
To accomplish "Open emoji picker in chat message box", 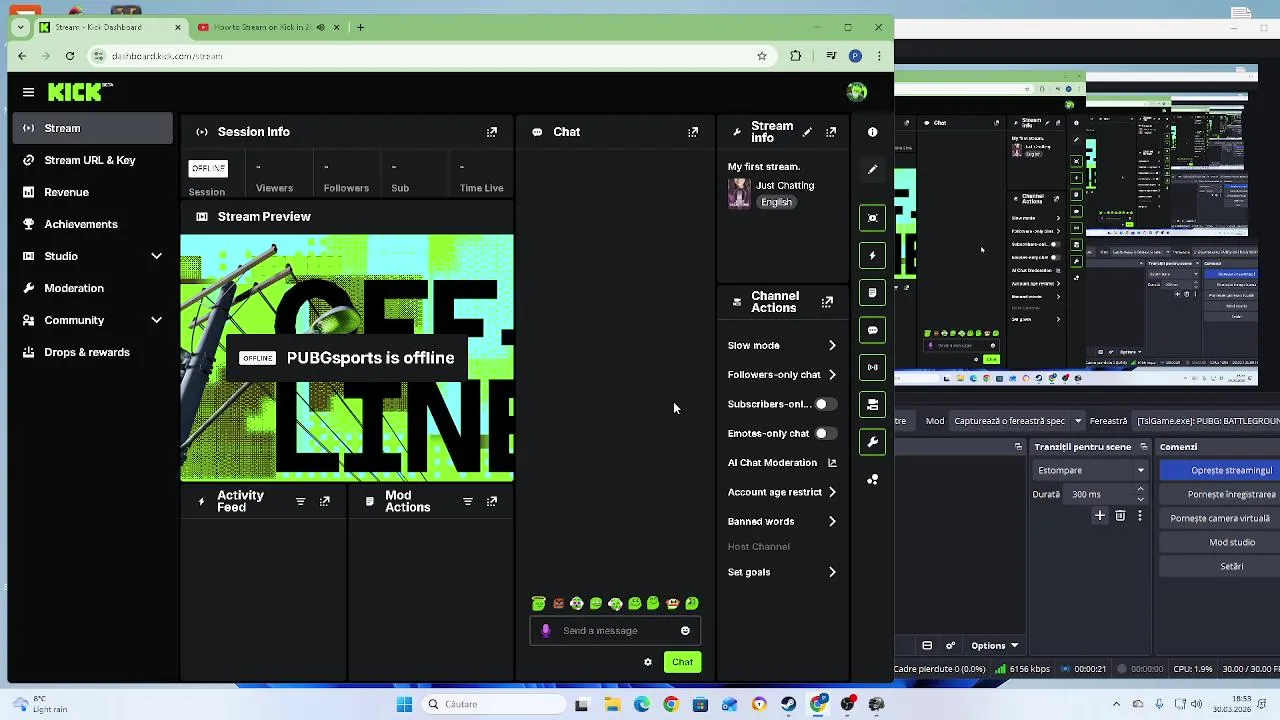I will (x=685, y=631).
